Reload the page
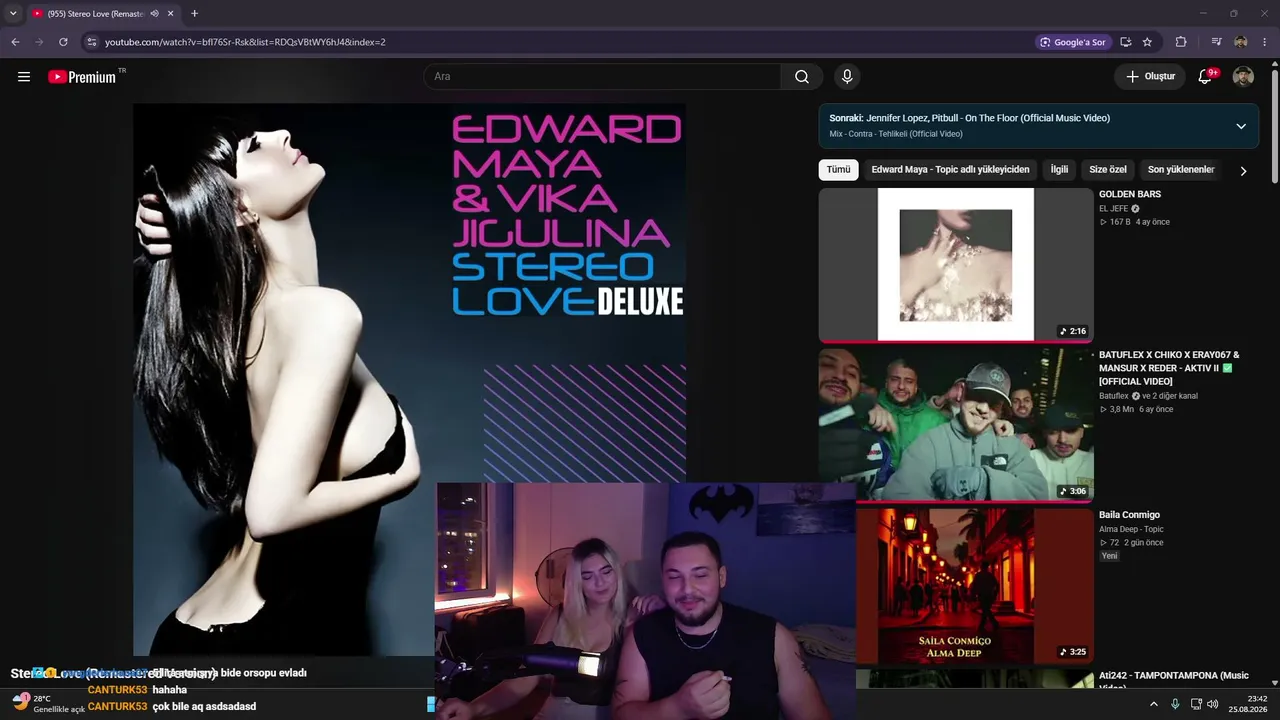Image resolution: width=1280 pixels, height=720 pixels. click(x=63, y=42)
